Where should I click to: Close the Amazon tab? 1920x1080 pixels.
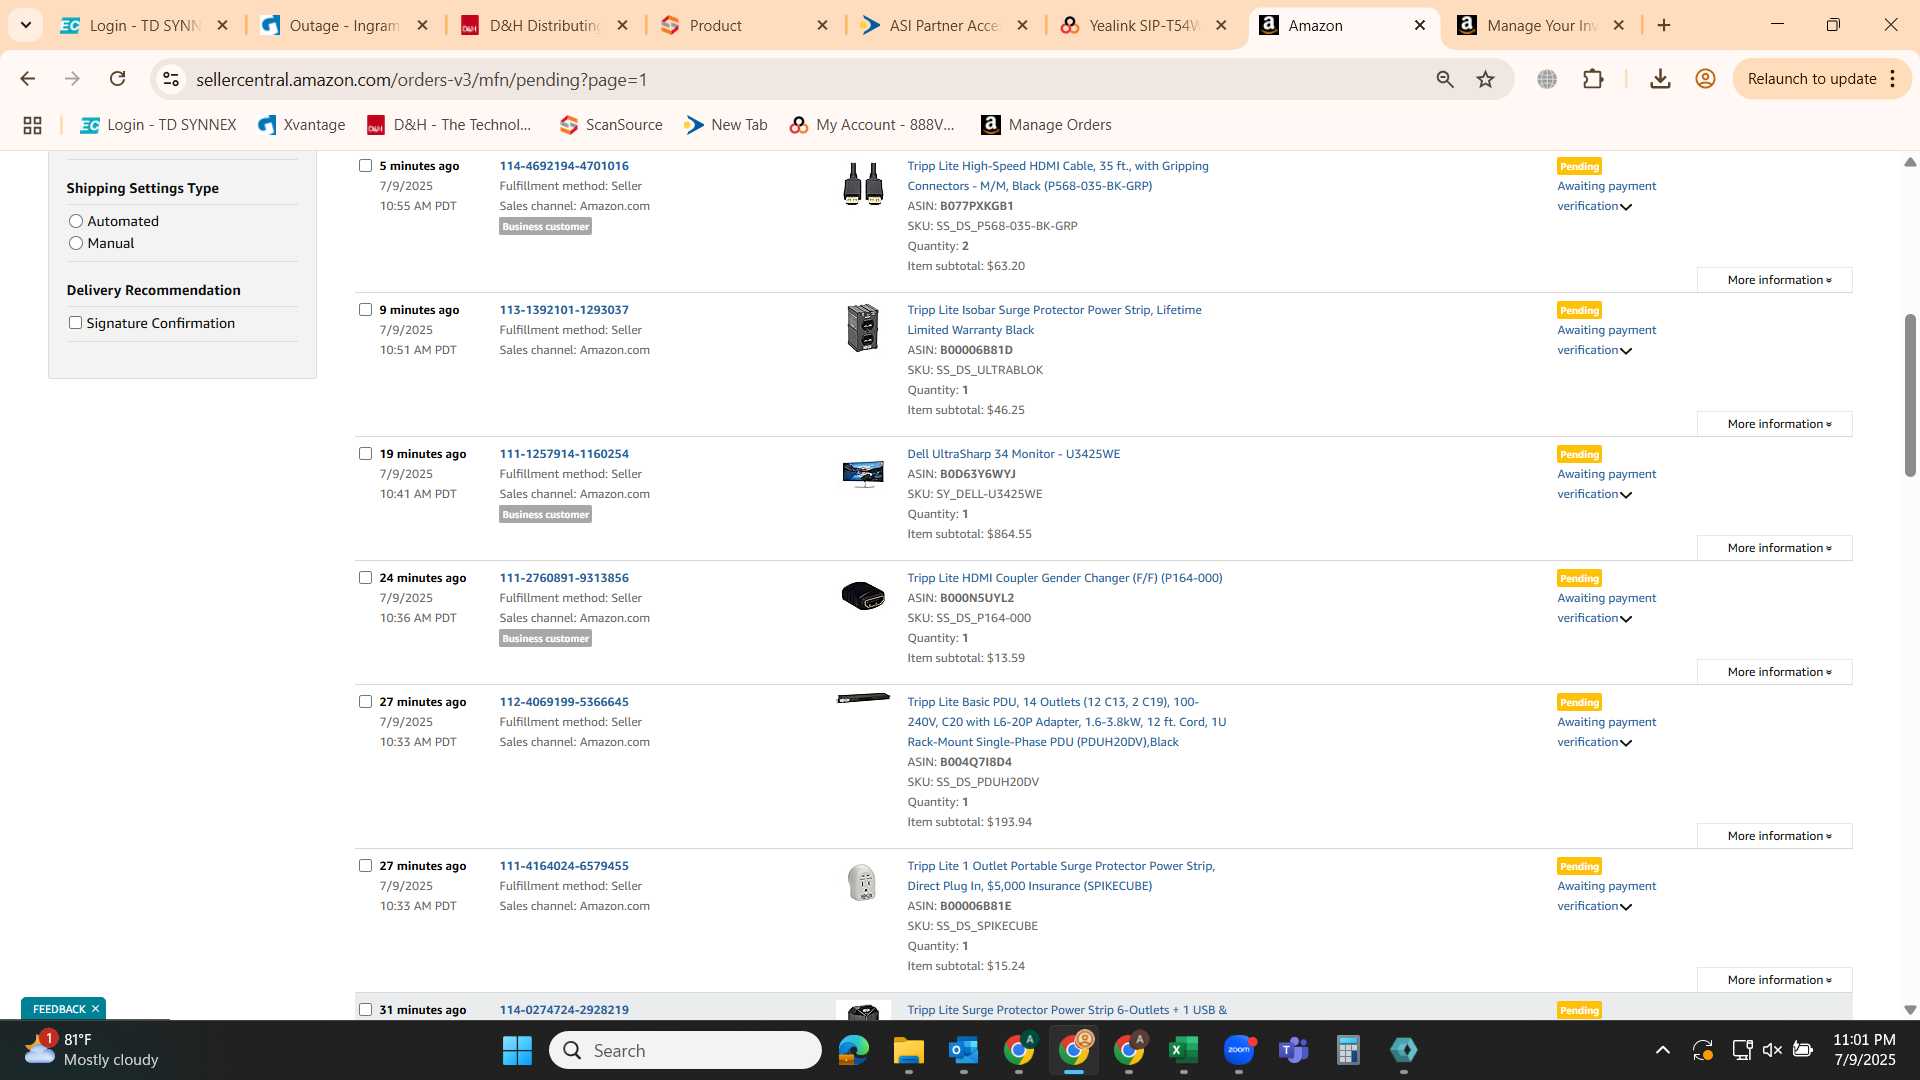pos(1420,25)
